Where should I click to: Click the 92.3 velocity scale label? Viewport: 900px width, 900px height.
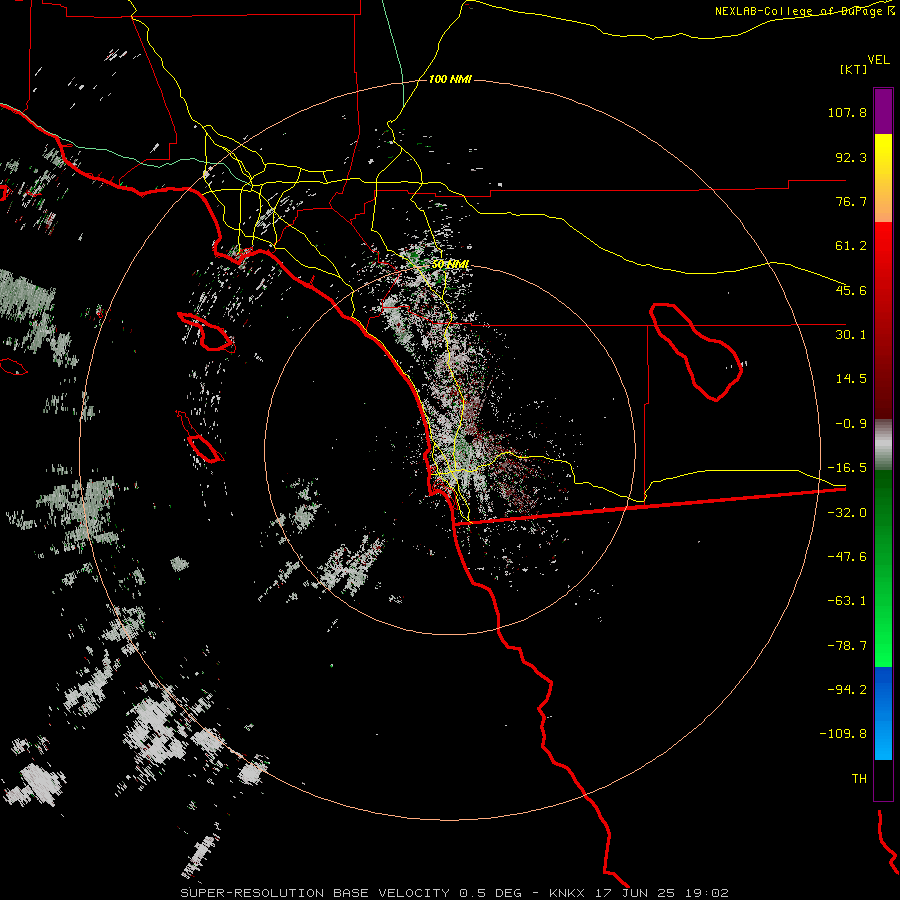pos(851,157)
